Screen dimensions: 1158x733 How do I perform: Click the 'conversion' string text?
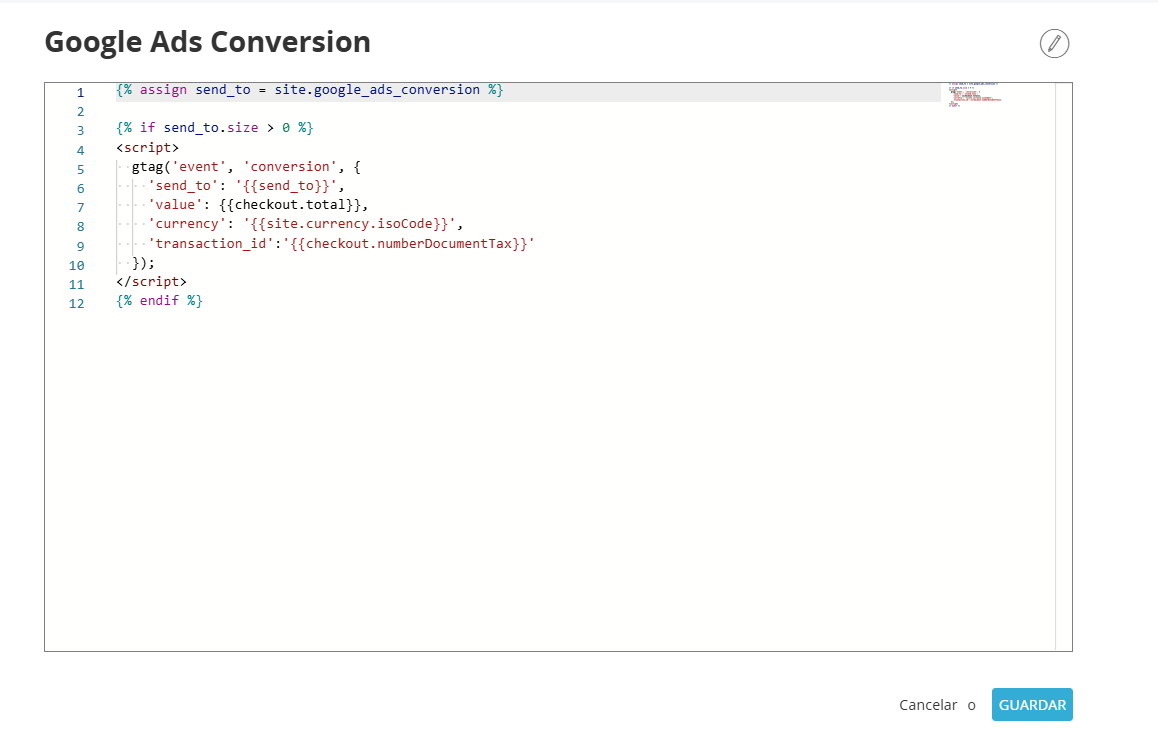(x=290, y=167)
